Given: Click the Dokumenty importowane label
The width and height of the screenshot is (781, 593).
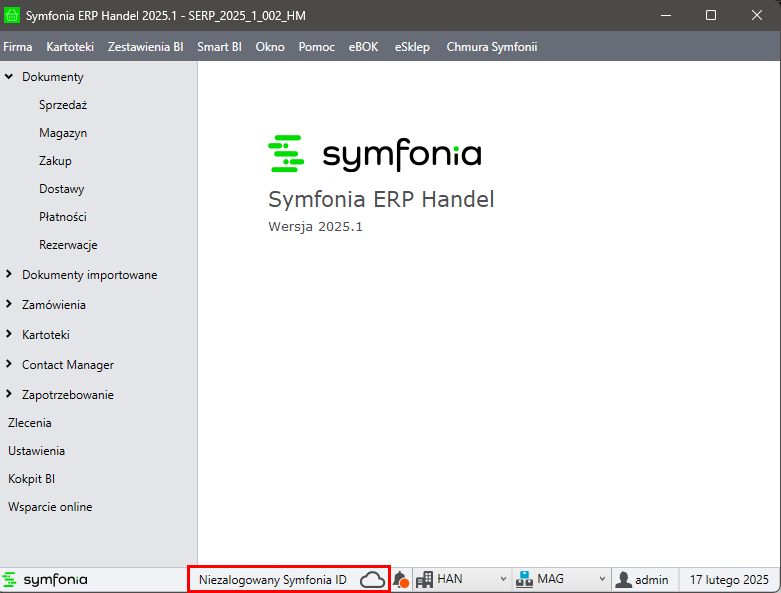Looking at the screenshot, I should point(90,275).
